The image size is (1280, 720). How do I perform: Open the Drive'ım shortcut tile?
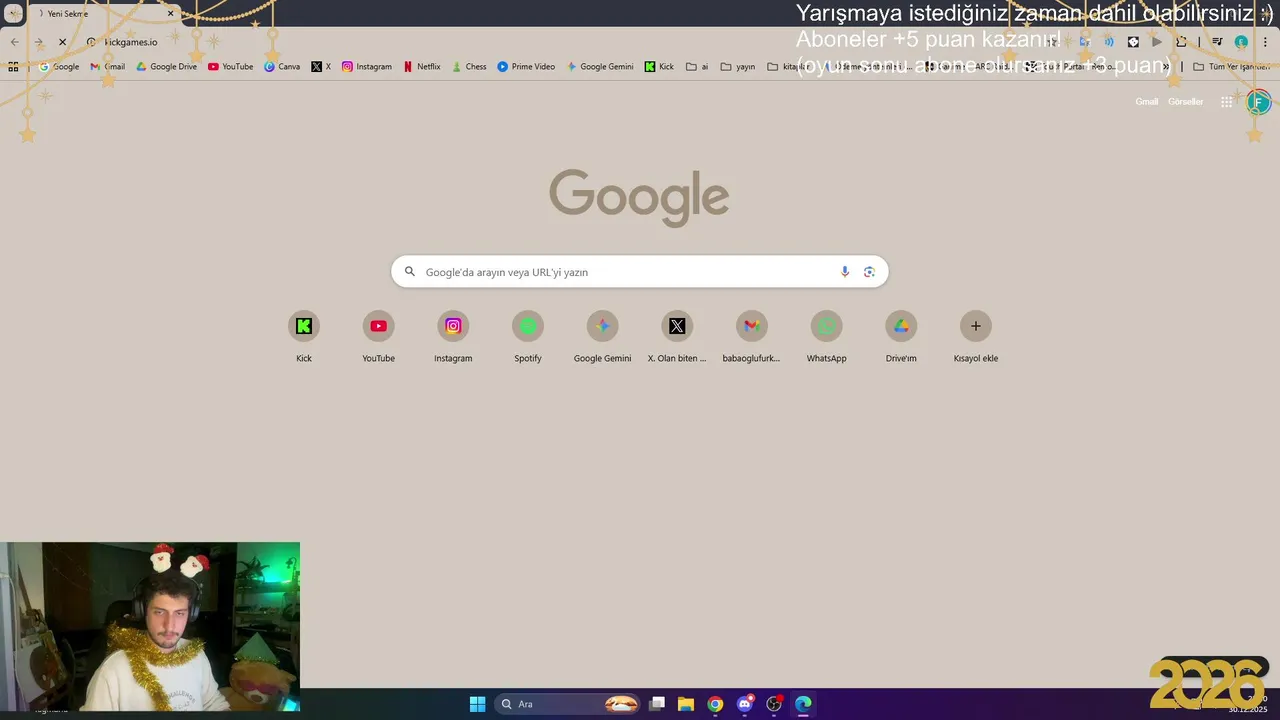pyautogui.click(x=901, y=337)
